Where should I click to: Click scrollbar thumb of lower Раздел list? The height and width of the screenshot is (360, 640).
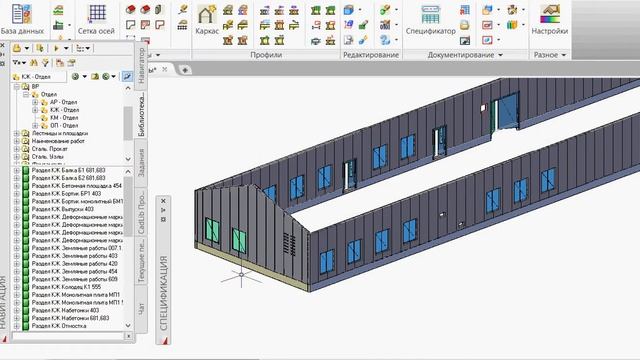click(x=128, y=207)
